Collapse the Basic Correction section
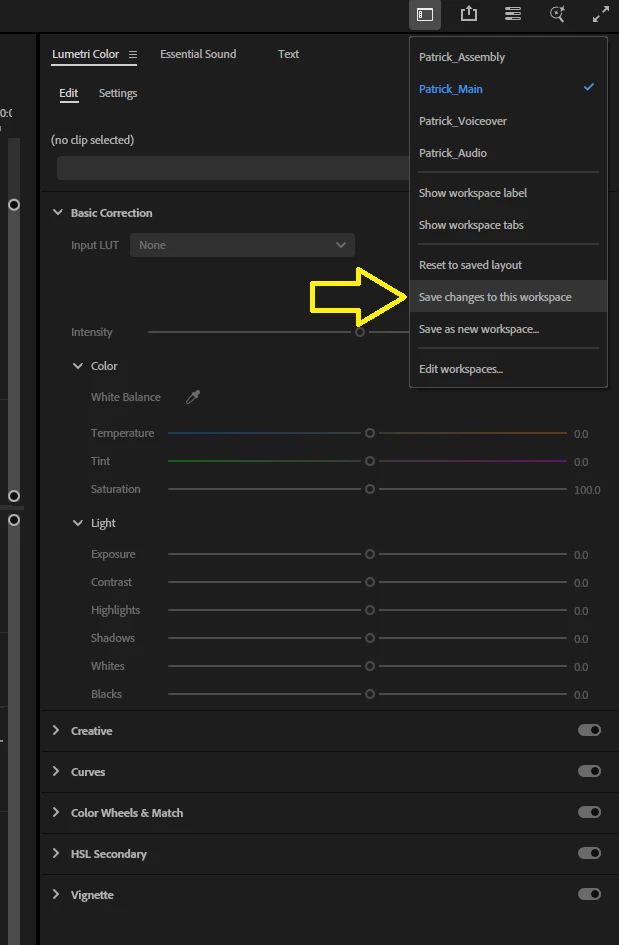The width and height of the screenshot is (619, 945). 58,213
